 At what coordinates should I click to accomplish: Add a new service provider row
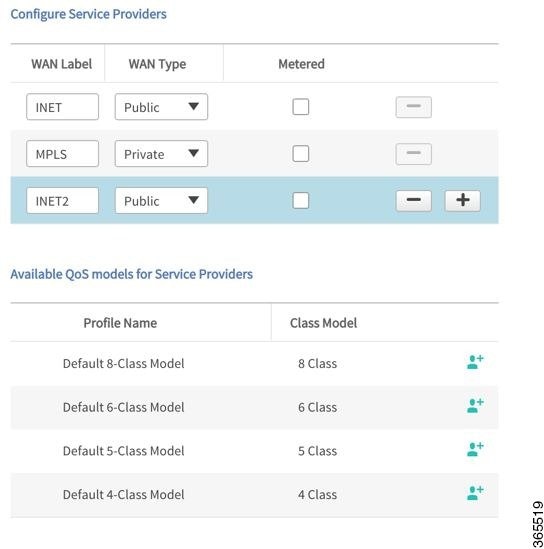pyautogui.click(x=462, y=201)
